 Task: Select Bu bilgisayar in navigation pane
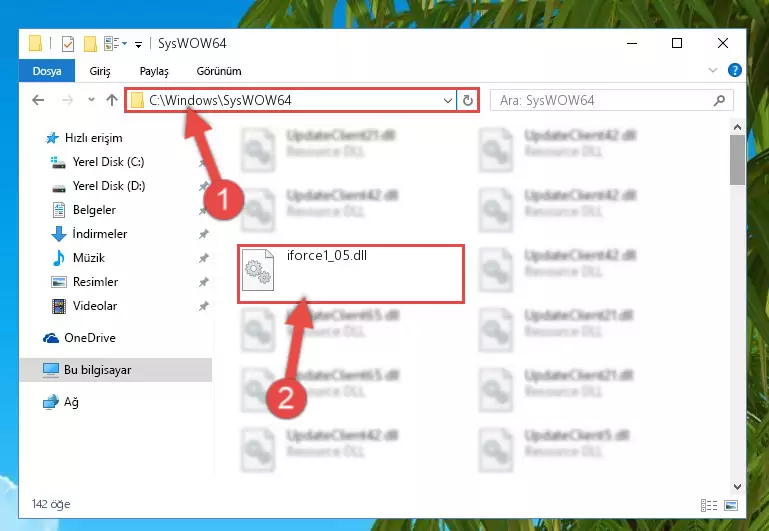[x=115, y=370]
